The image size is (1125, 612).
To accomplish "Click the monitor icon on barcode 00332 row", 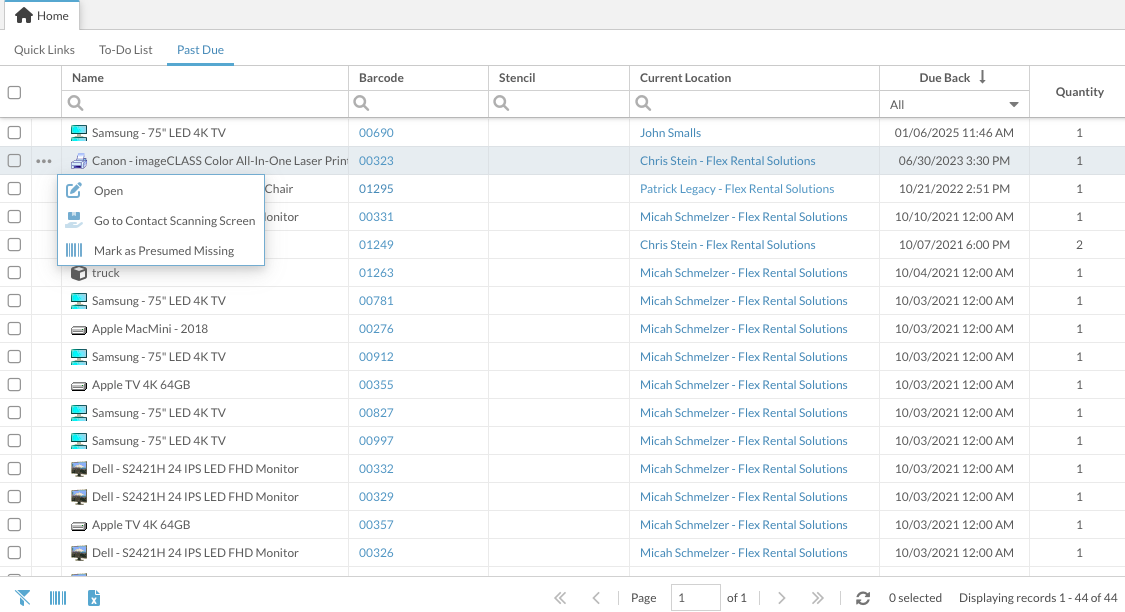I will (x=79, y=469).
